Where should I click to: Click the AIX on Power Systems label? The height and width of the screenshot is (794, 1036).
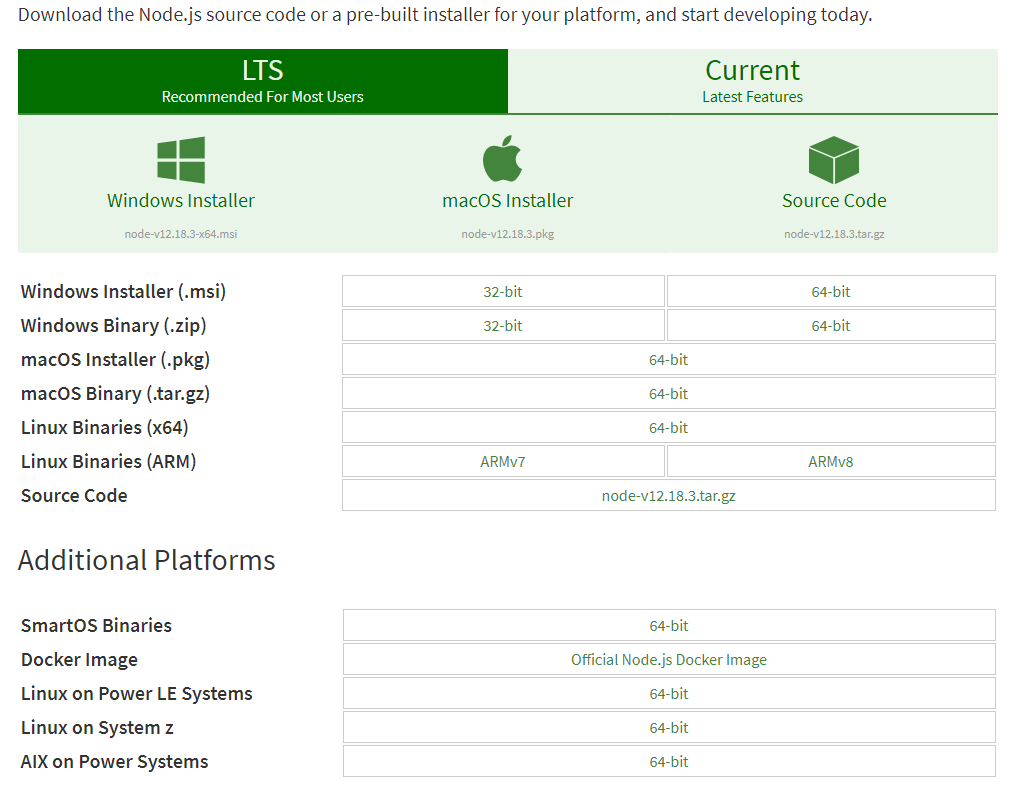point(114,762)
